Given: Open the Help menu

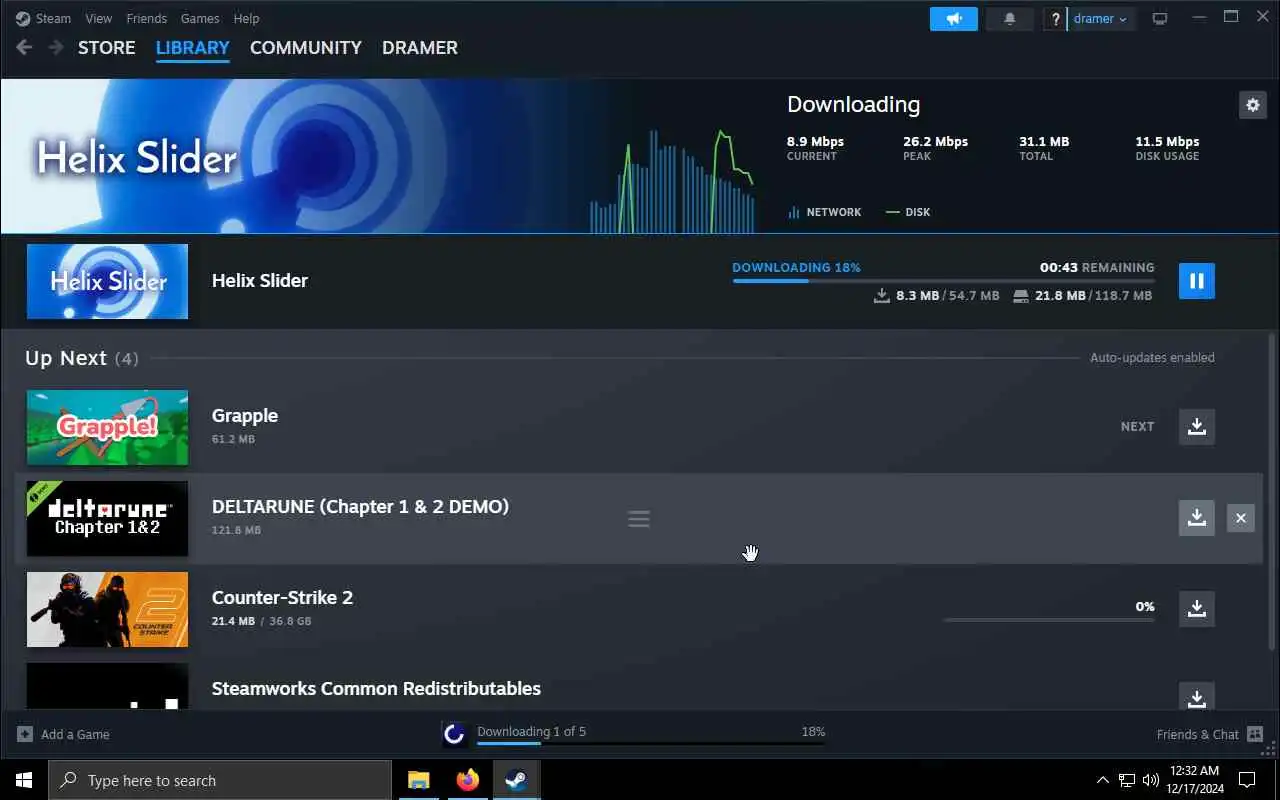Looking at the screenshot, I should click(x=246, y=18).
